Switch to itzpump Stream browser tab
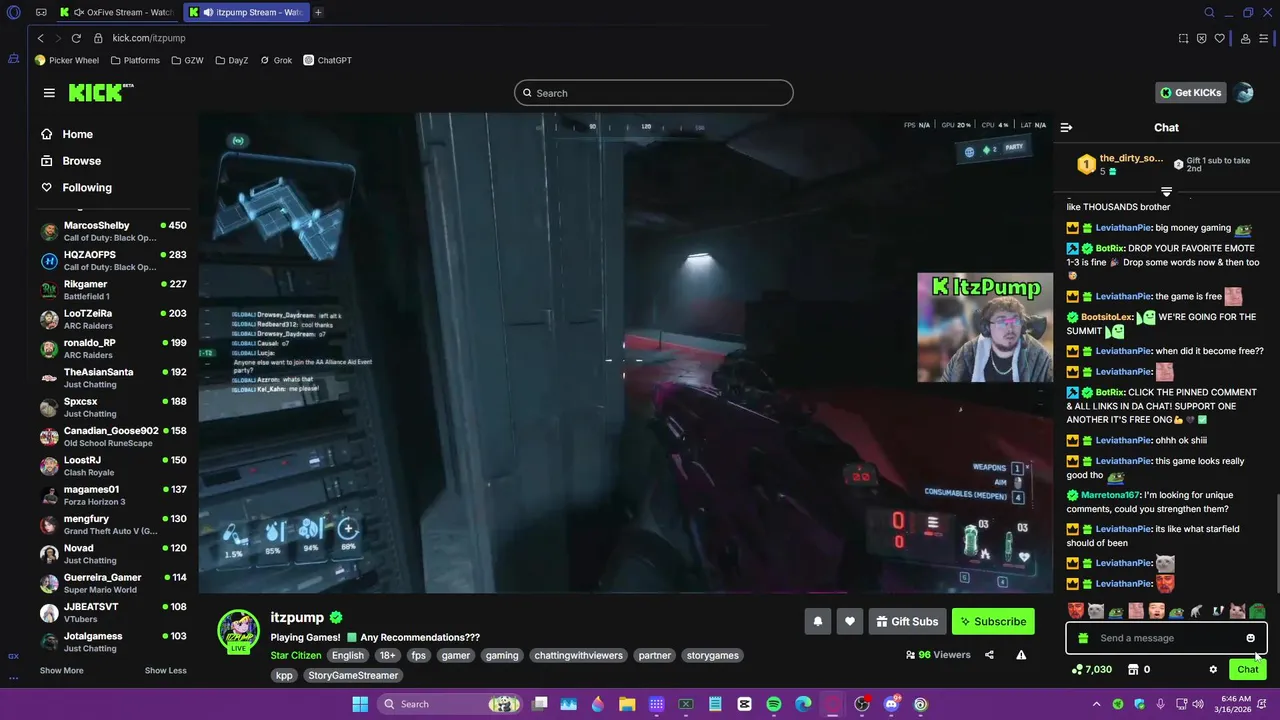The width and height of the screenshot is (1280, 720). (246, 12)
